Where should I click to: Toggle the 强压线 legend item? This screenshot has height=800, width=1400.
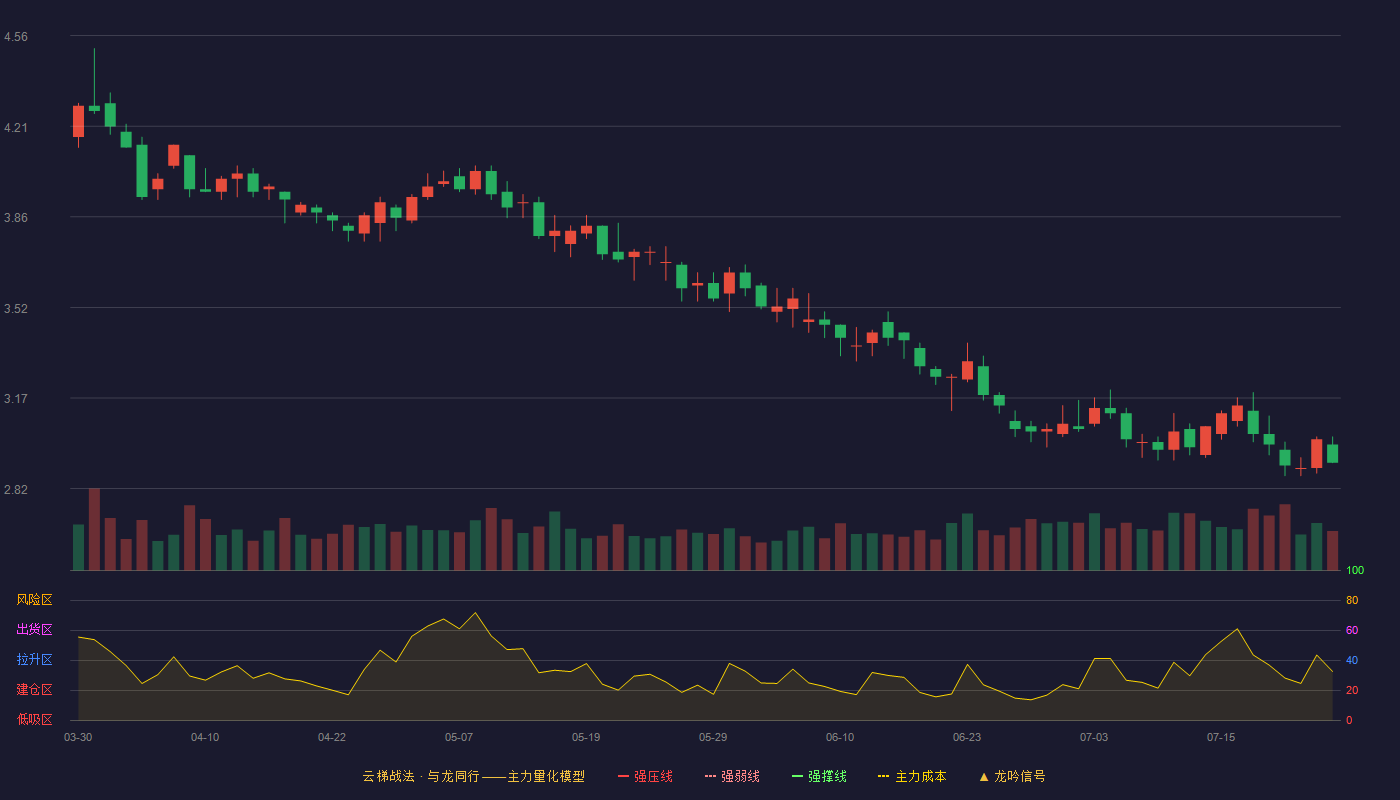(x=645, y=776)
